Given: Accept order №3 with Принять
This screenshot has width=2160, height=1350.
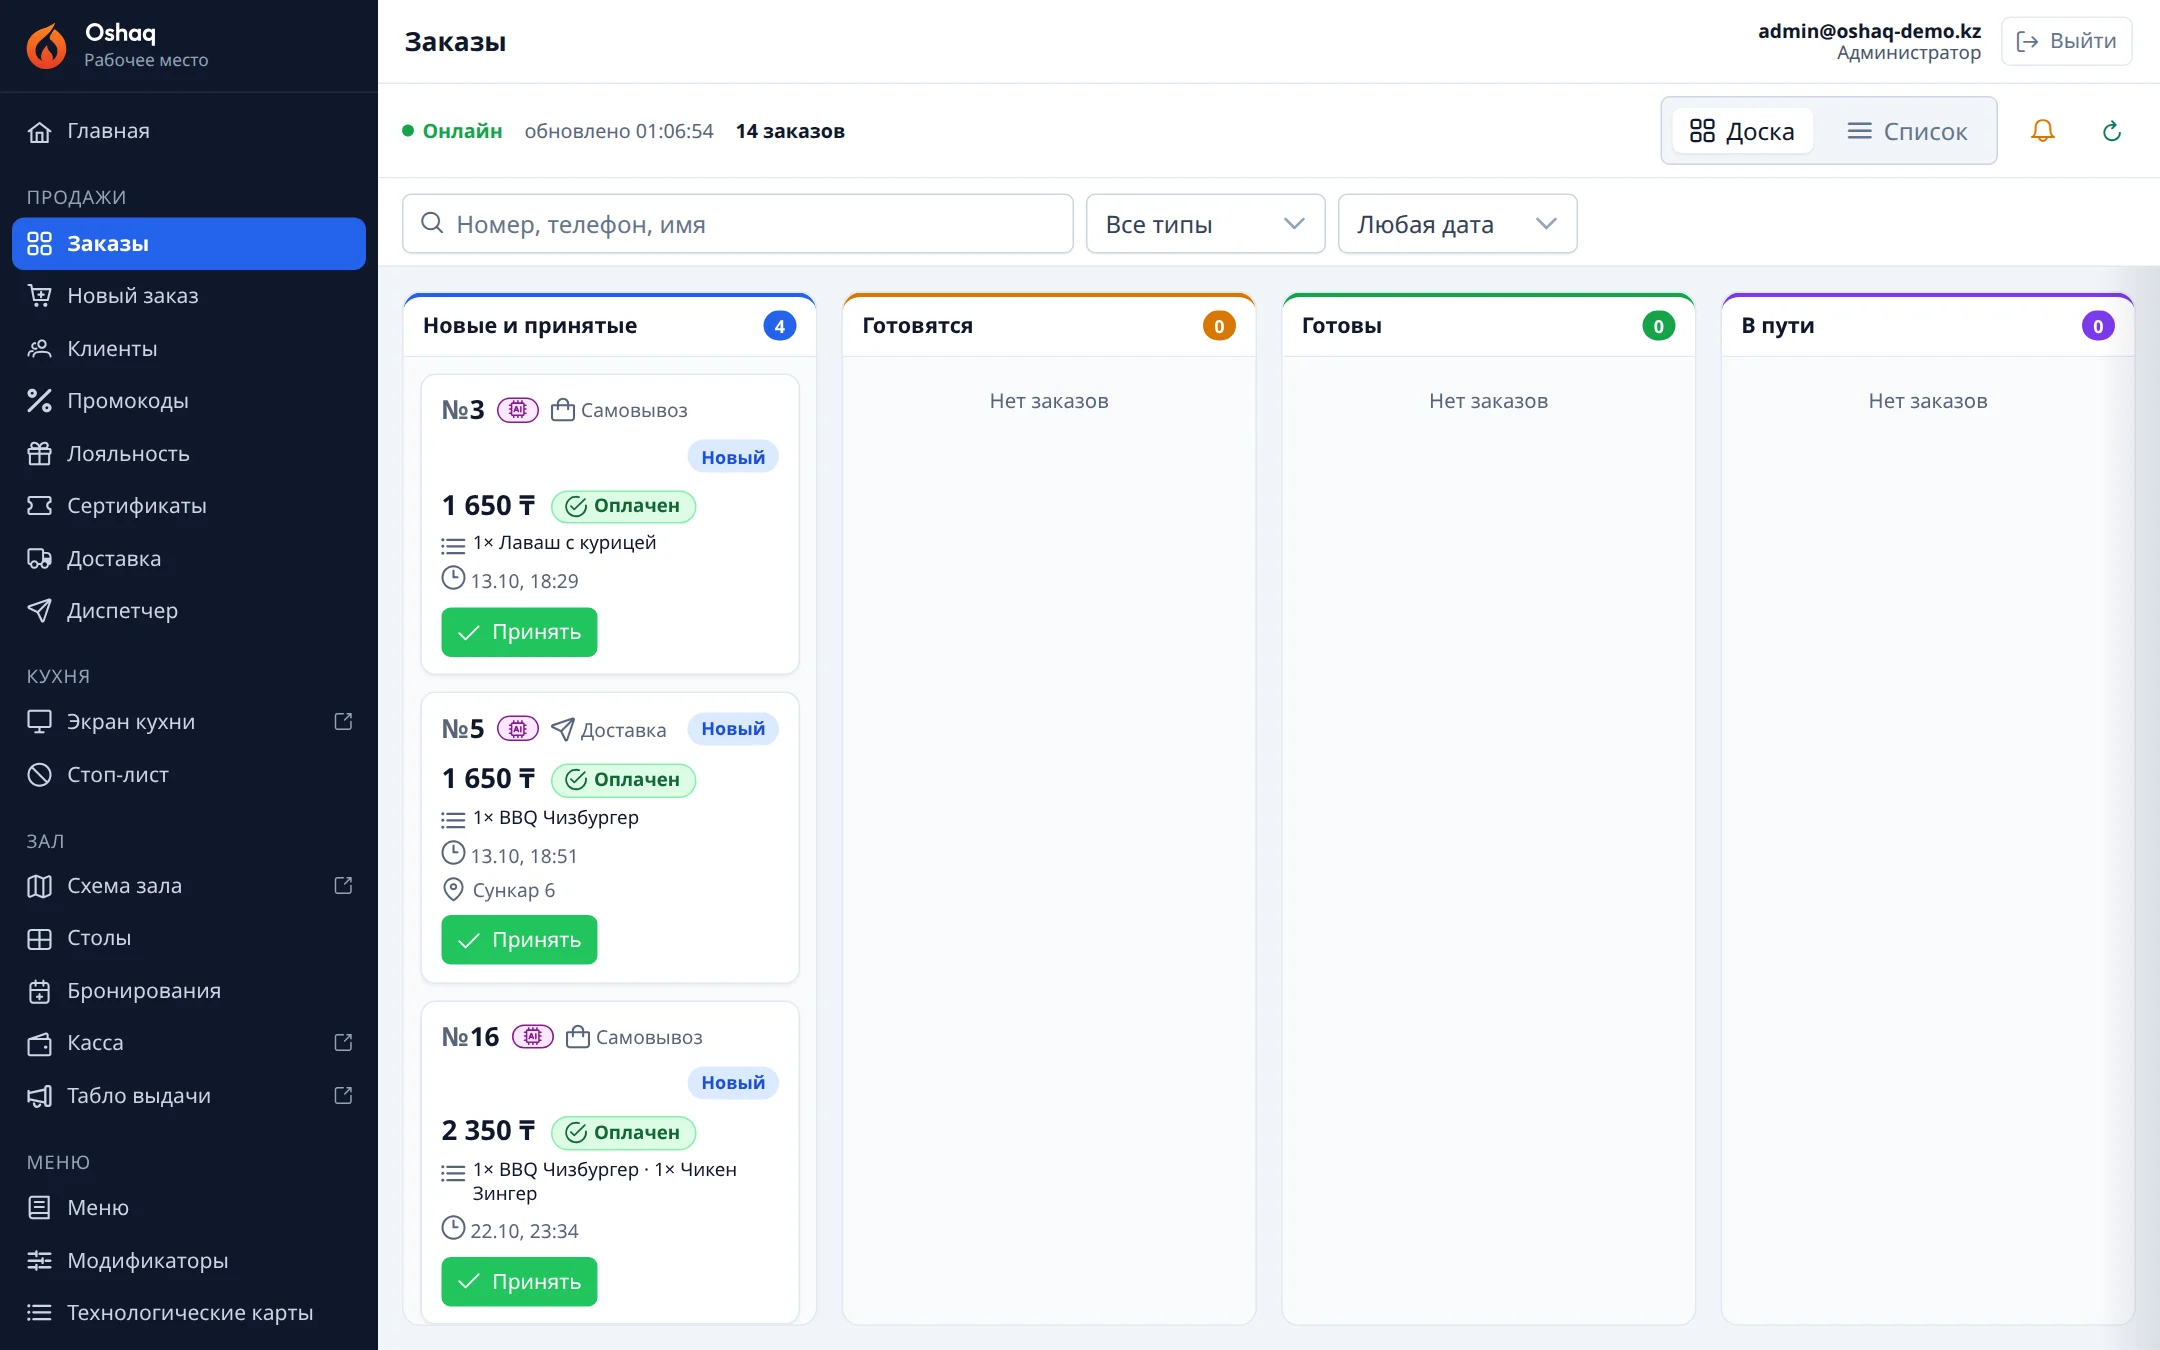Looking at the screenshot, I should pyautogui.click(x=519, y=632).
